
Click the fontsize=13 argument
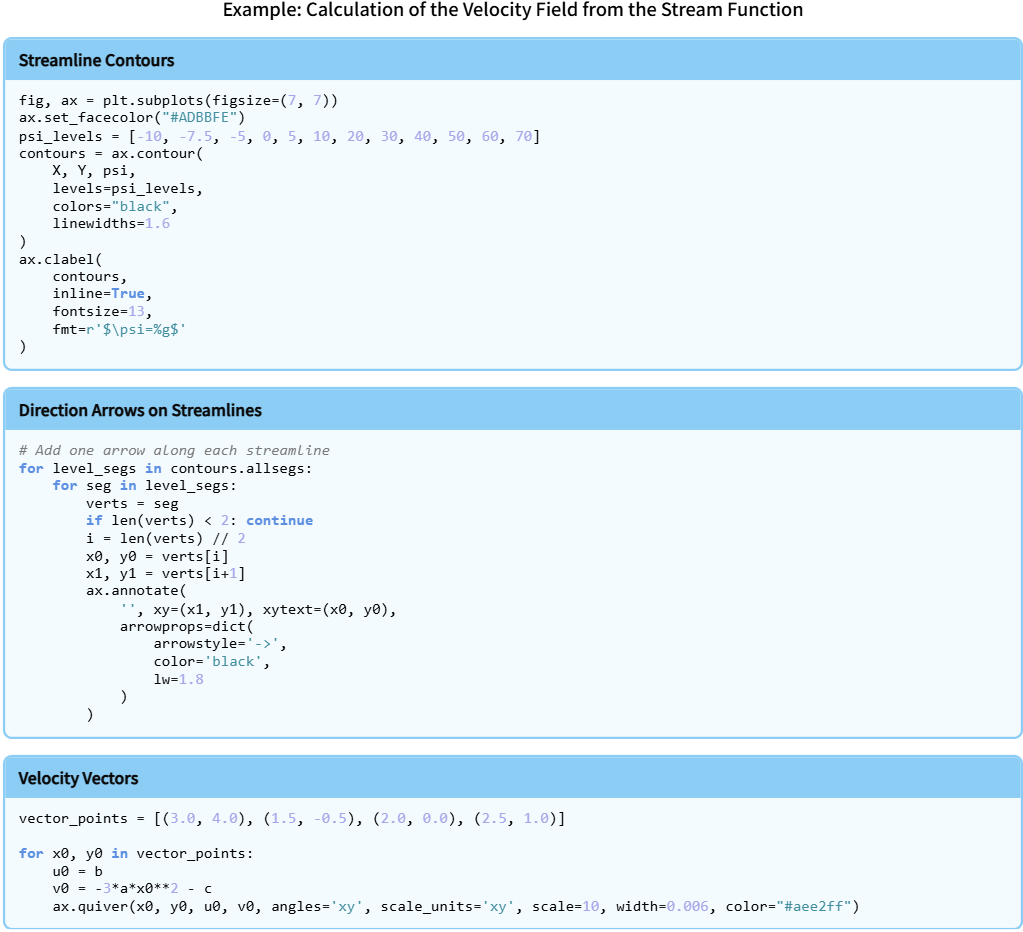[102, 312]
